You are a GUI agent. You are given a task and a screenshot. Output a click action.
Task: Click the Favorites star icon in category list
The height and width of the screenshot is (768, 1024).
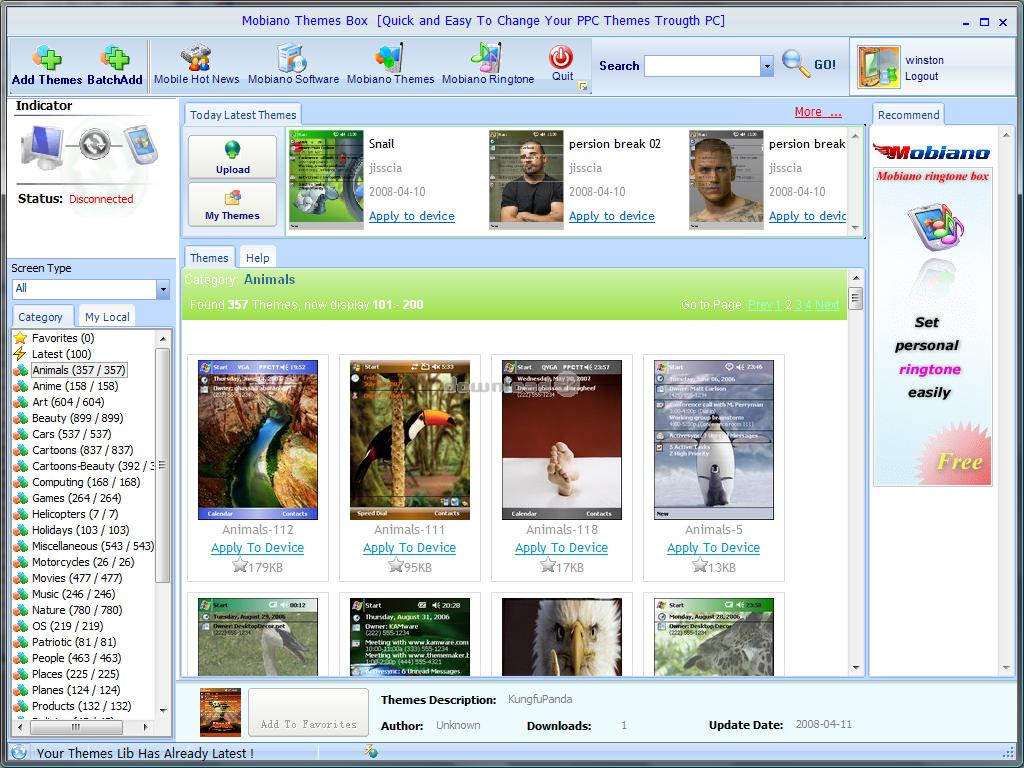pyautogui.click(x=20, y=338)
